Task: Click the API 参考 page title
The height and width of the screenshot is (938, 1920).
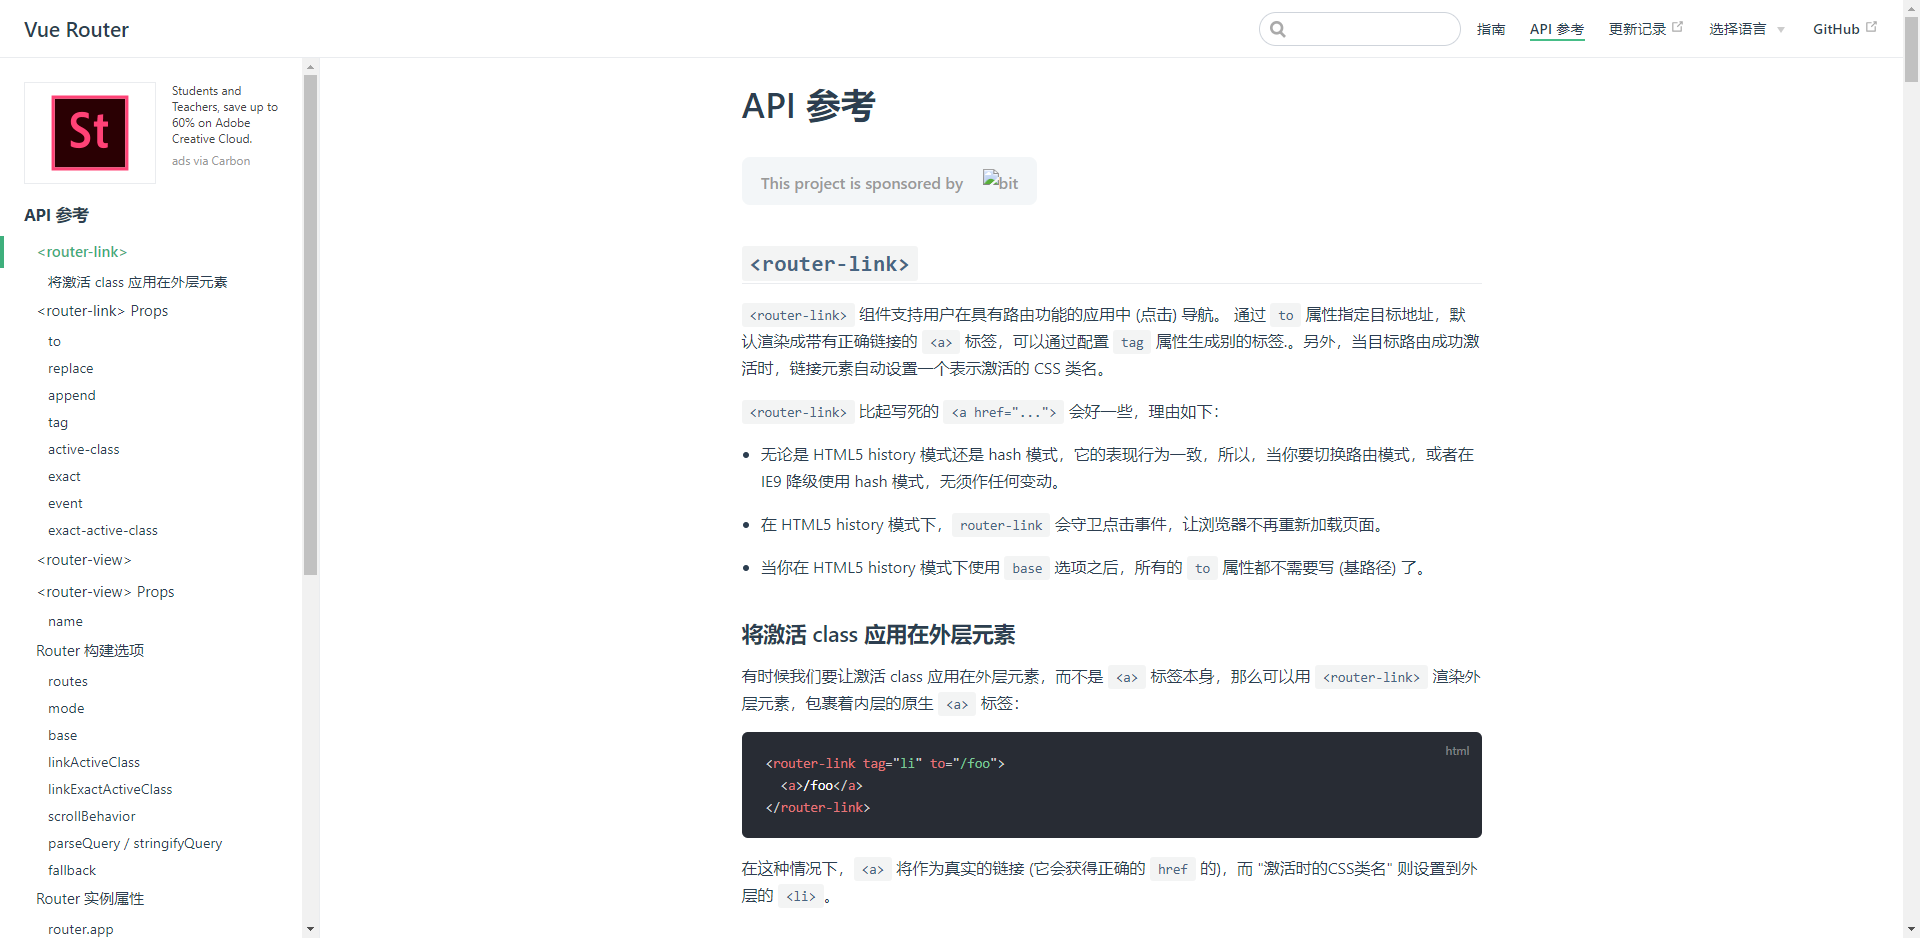Action: [809, 105]
